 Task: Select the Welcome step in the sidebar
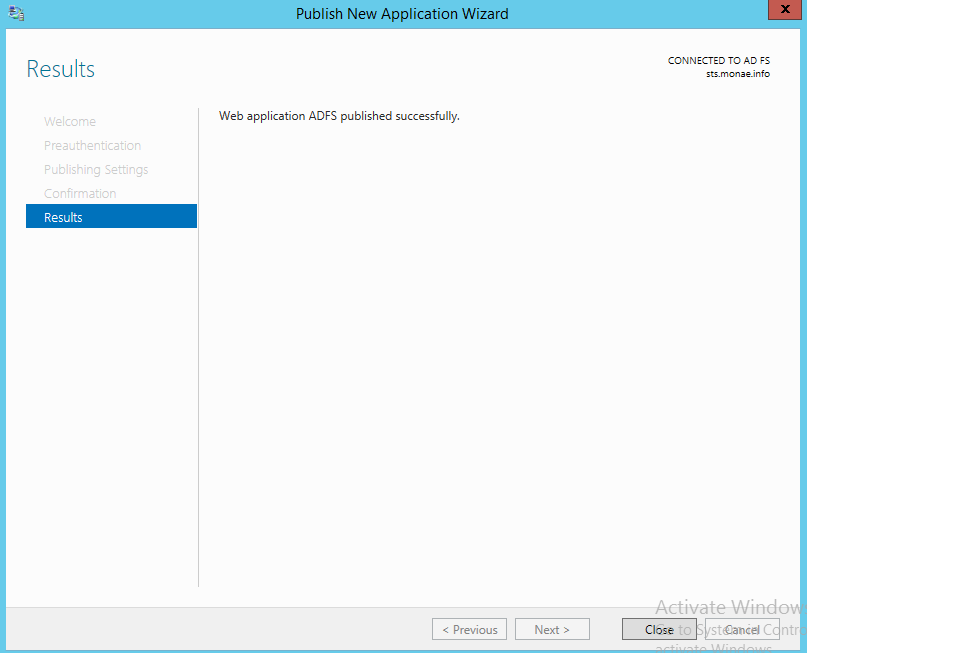click(x=70, y=122)
